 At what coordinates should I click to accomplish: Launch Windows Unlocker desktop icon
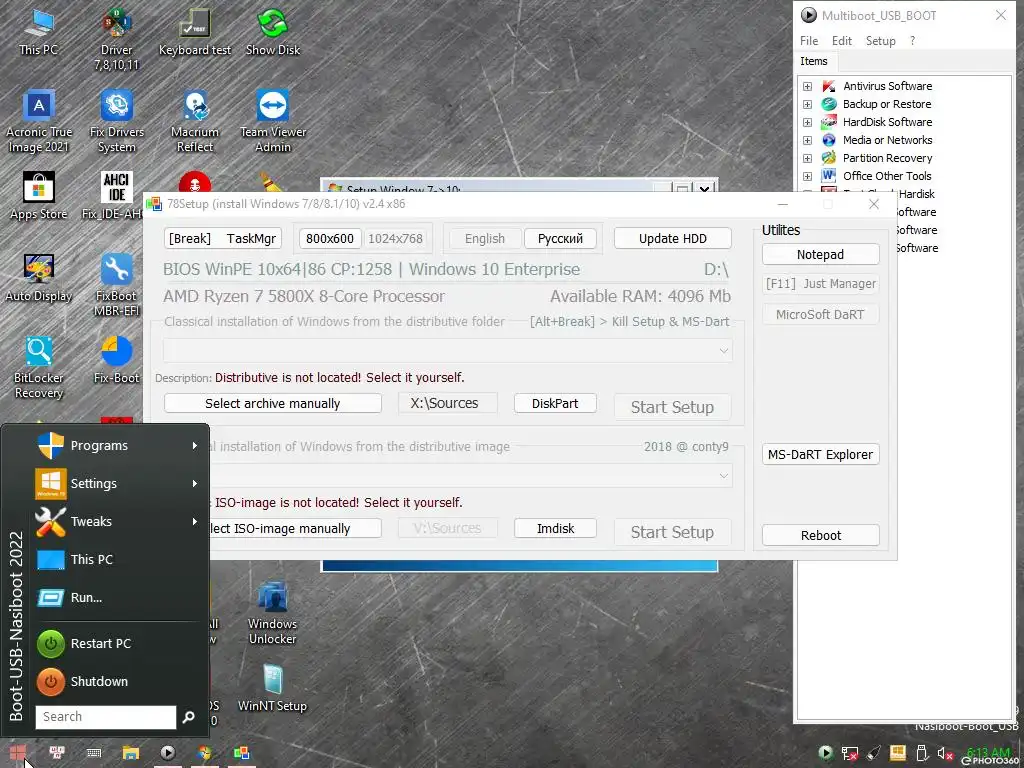coord(273,613)
